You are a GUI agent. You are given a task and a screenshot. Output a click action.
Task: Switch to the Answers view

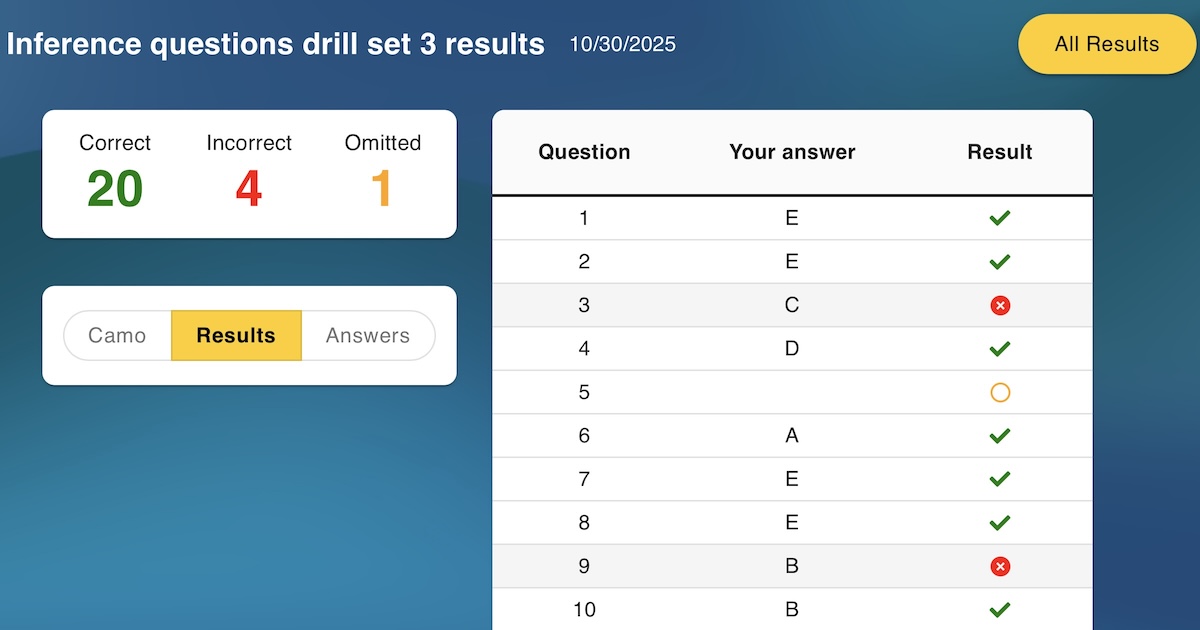click(368, 335)
